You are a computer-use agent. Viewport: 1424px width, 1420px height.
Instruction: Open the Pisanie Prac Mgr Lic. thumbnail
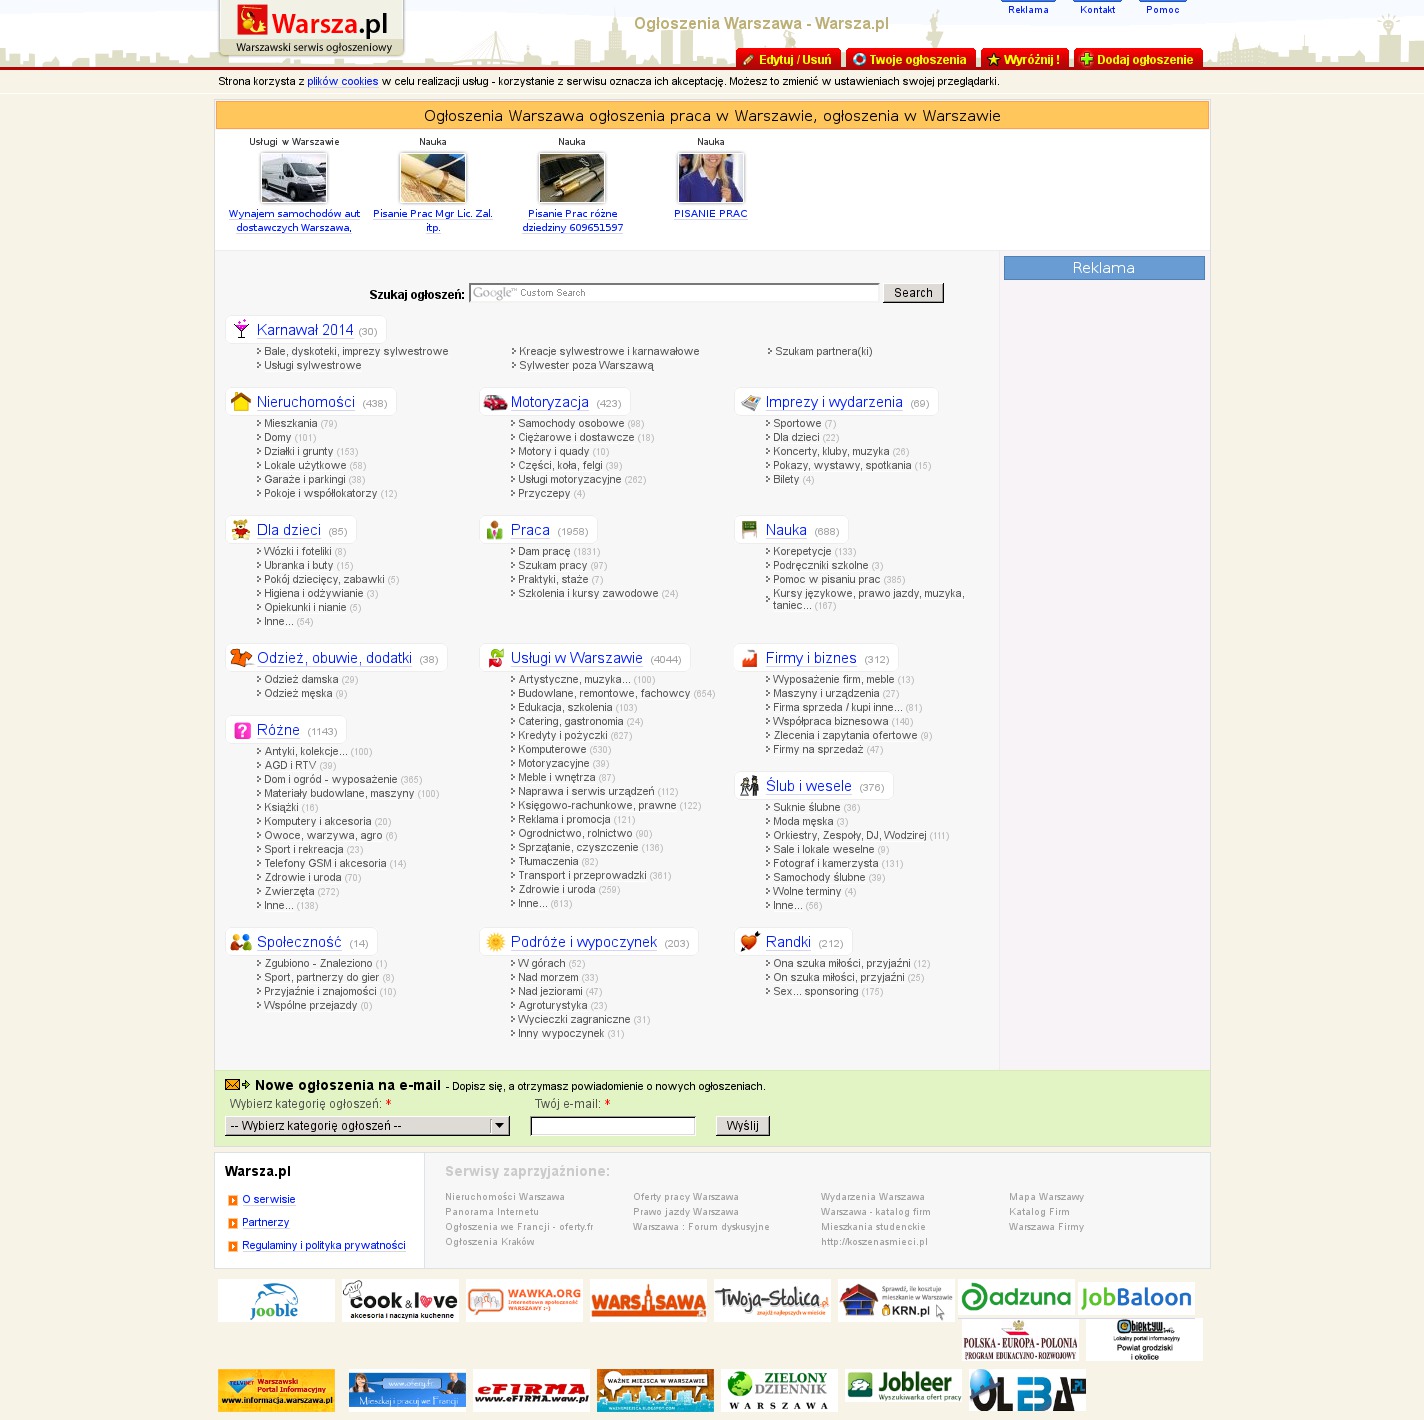[433, 178]
